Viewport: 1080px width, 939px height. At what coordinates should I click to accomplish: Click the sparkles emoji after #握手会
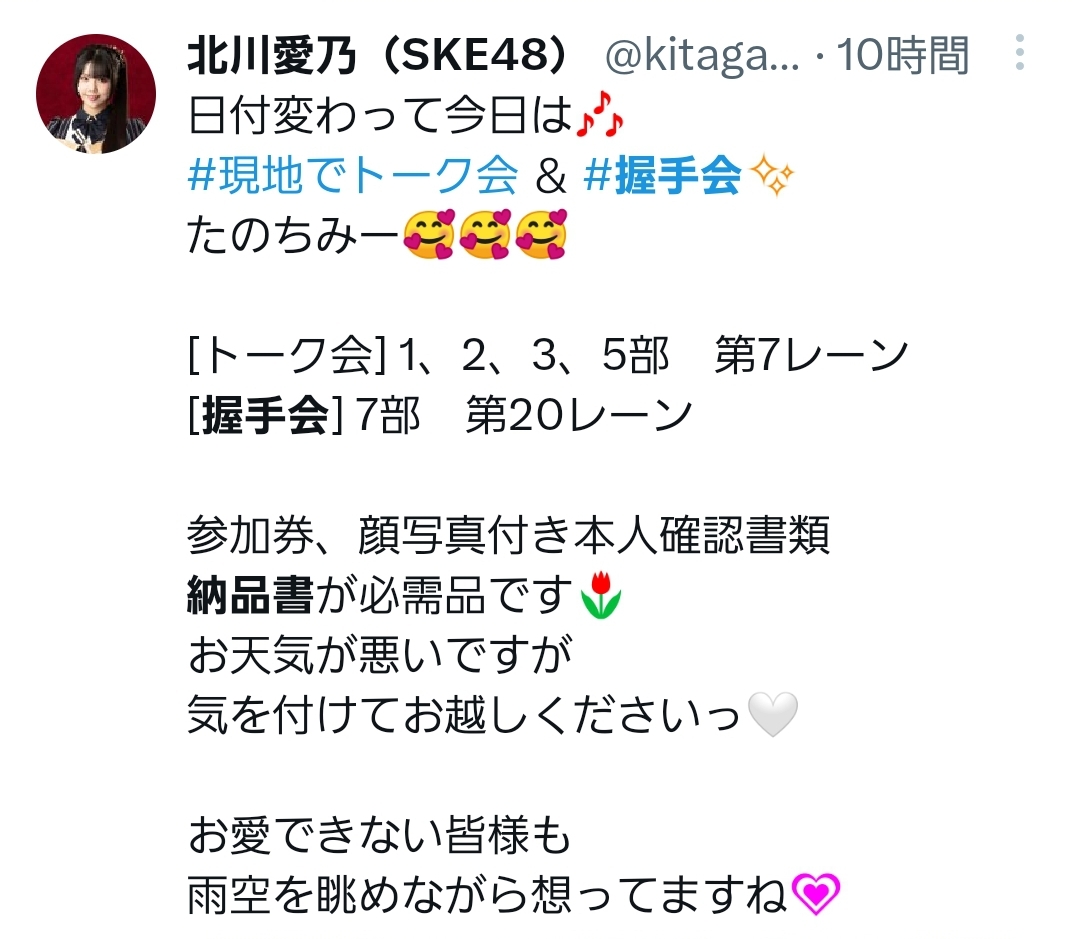click(772, 175)
